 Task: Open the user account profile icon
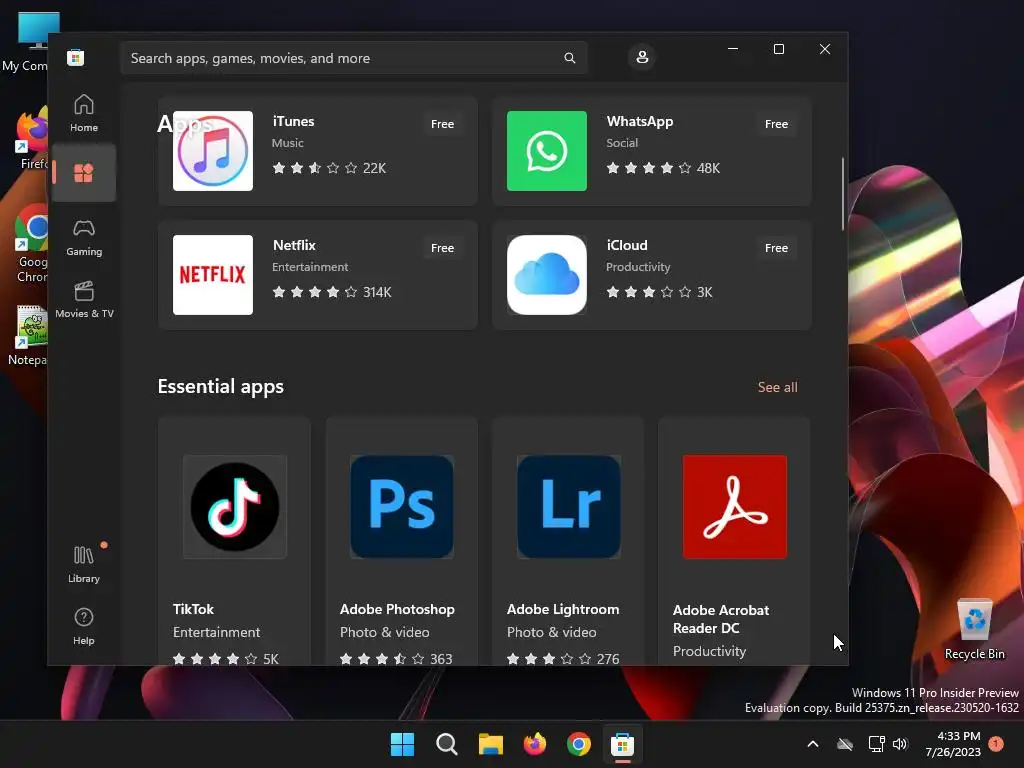click(642, 57)
